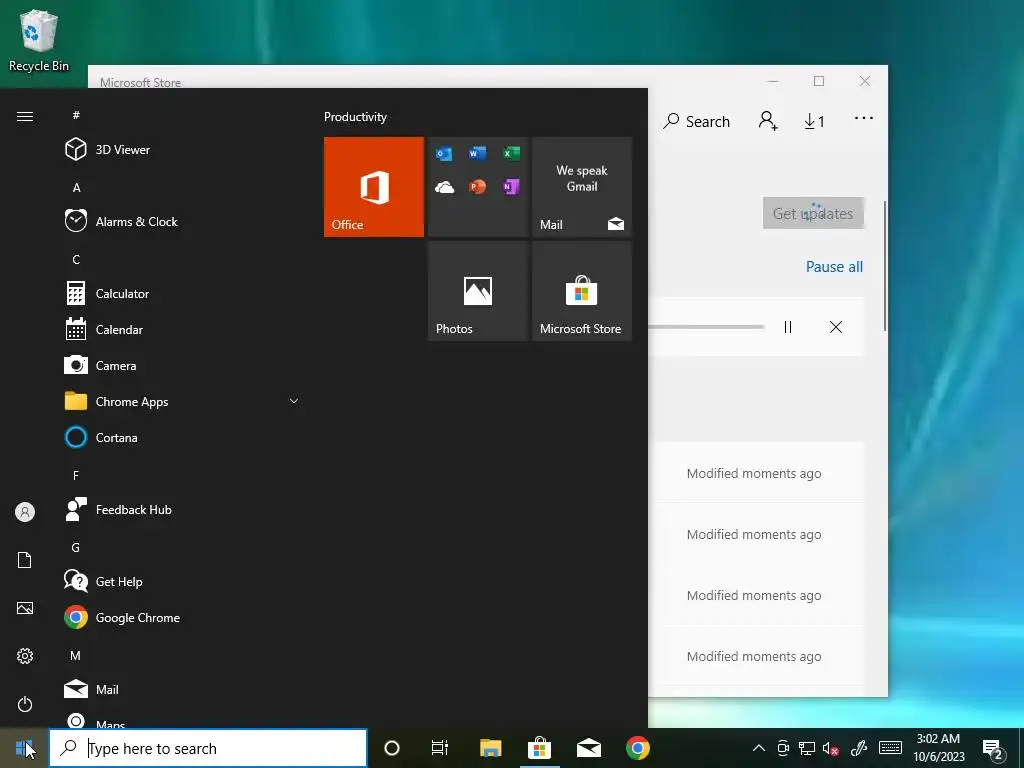This screenshot has width=1024, height=768.
Task: Expand the Chrome Apps folder chevron
Action: (294, 401)
